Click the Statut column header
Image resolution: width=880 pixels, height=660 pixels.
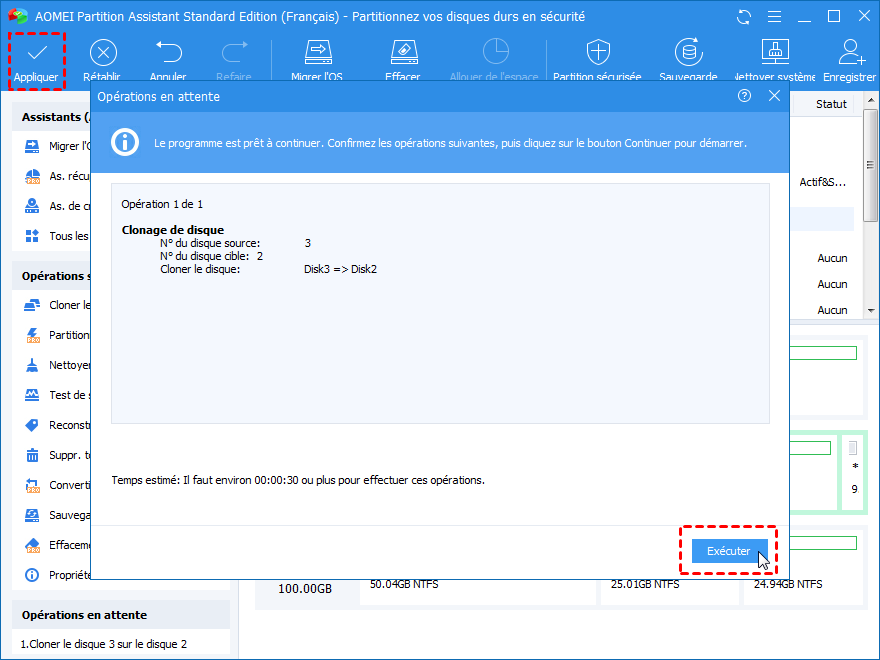[831, 104]
